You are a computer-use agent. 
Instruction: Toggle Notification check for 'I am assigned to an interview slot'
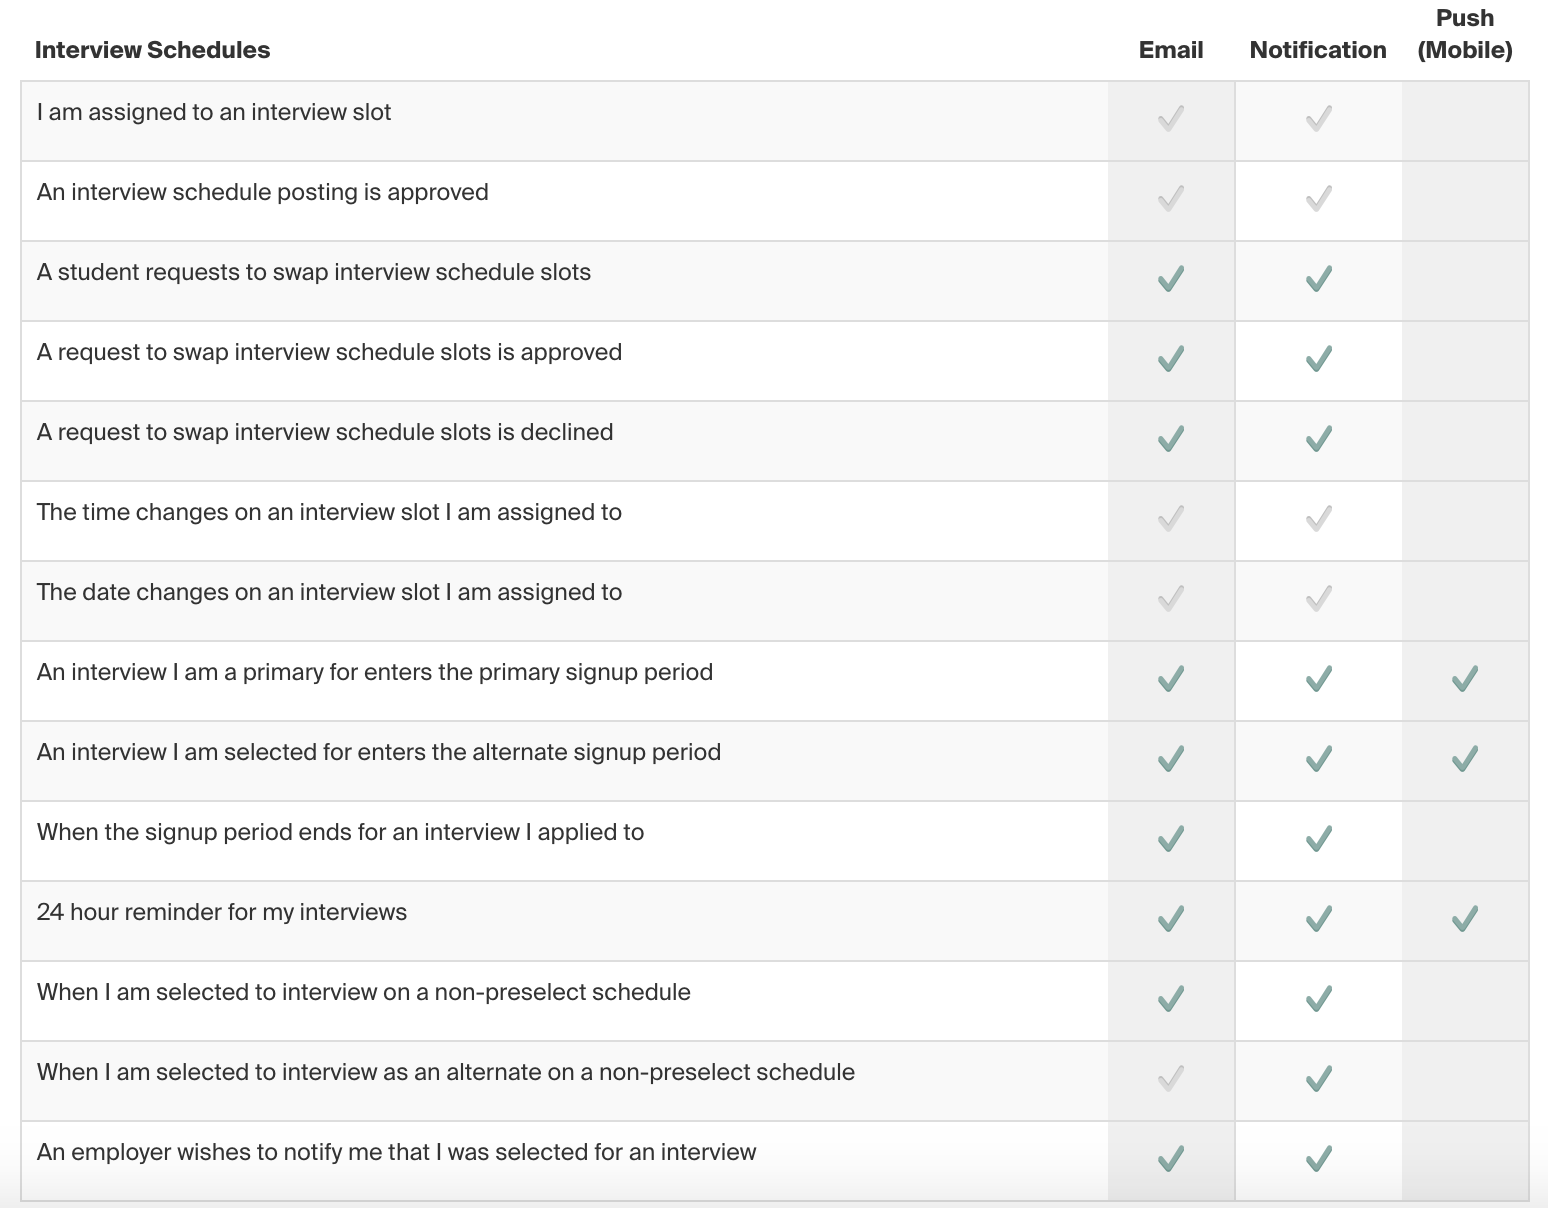(x=1319, y=118)
